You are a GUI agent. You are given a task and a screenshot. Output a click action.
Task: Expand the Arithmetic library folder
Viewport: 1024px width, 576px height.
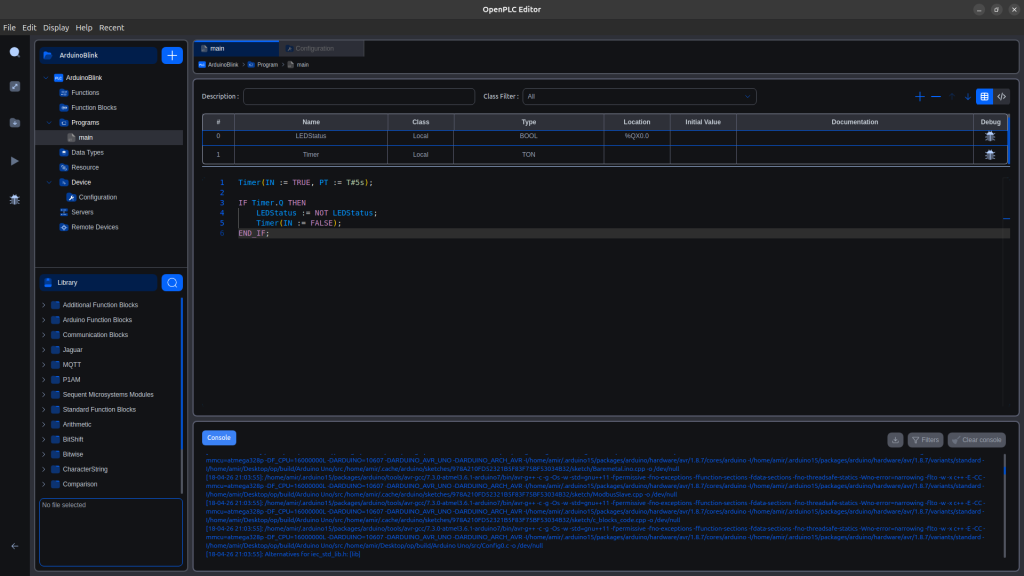[x=44, y=424]
